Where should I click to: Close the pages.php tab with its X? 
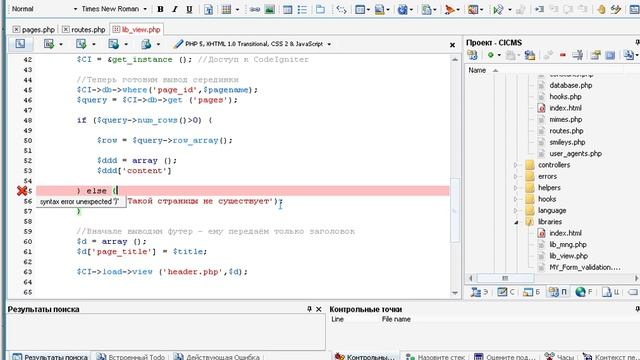click(x=16, y=29)
